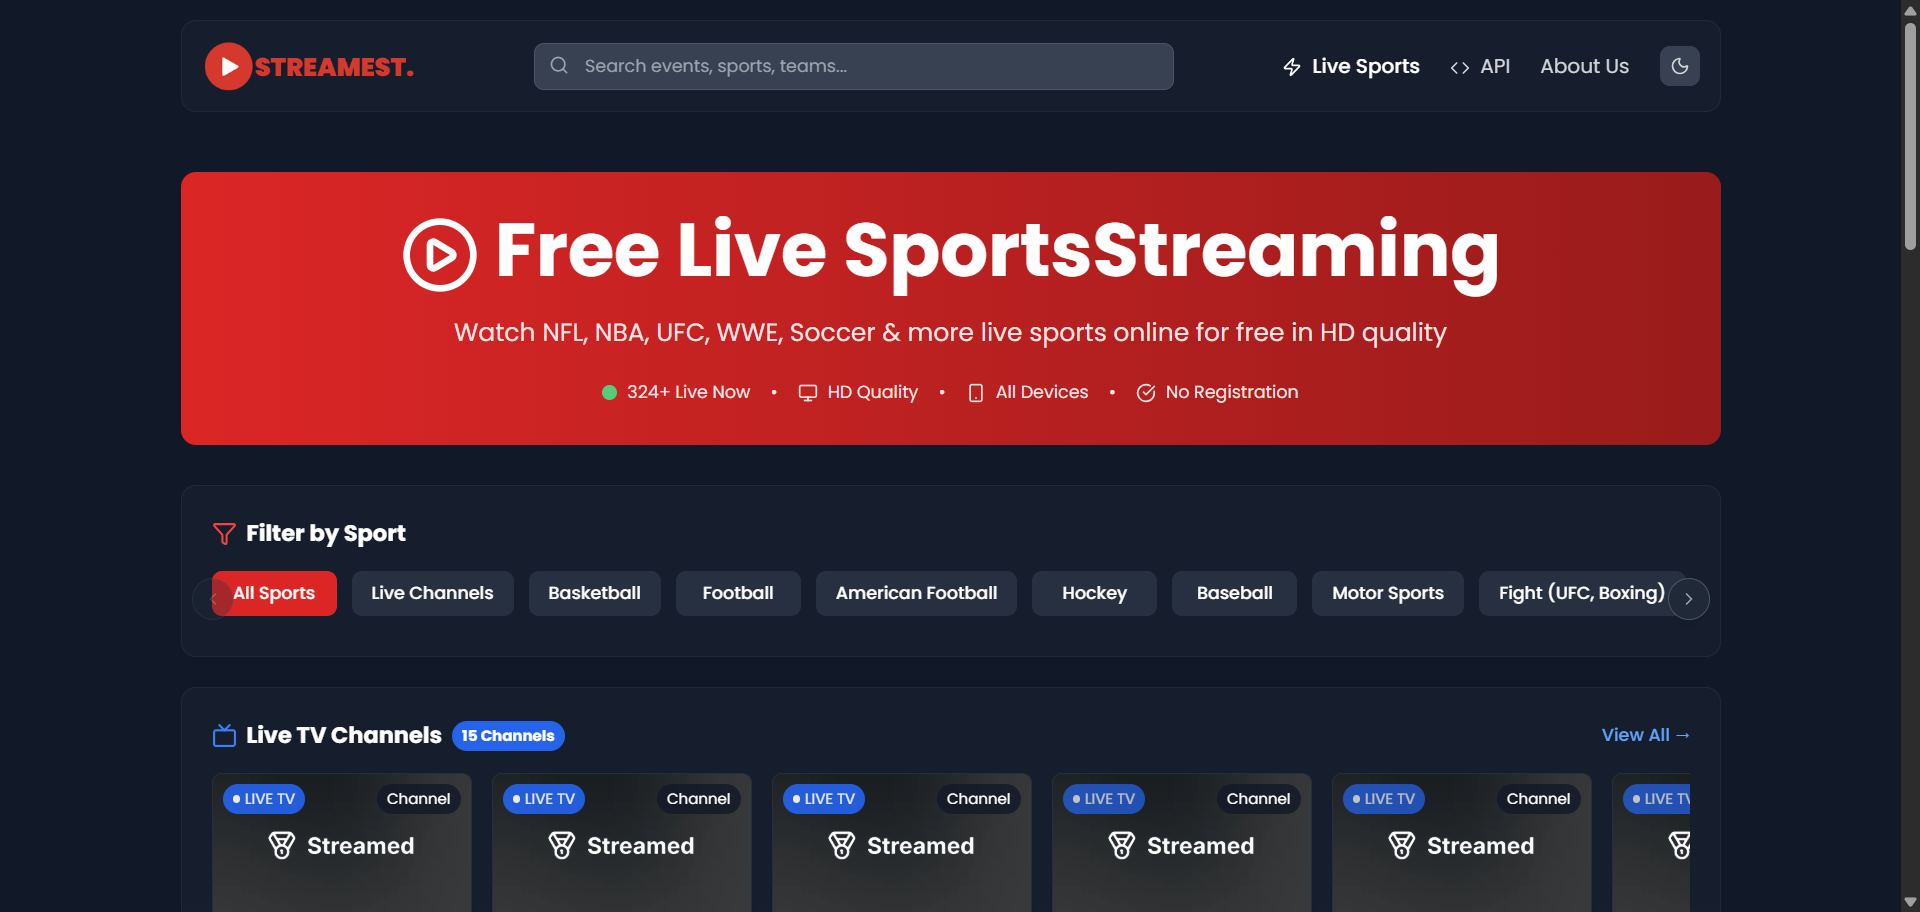This screenshot has height=912, width=1920.
Task: Click the Streamest play logo icon
Action: (x=229, y=66)
